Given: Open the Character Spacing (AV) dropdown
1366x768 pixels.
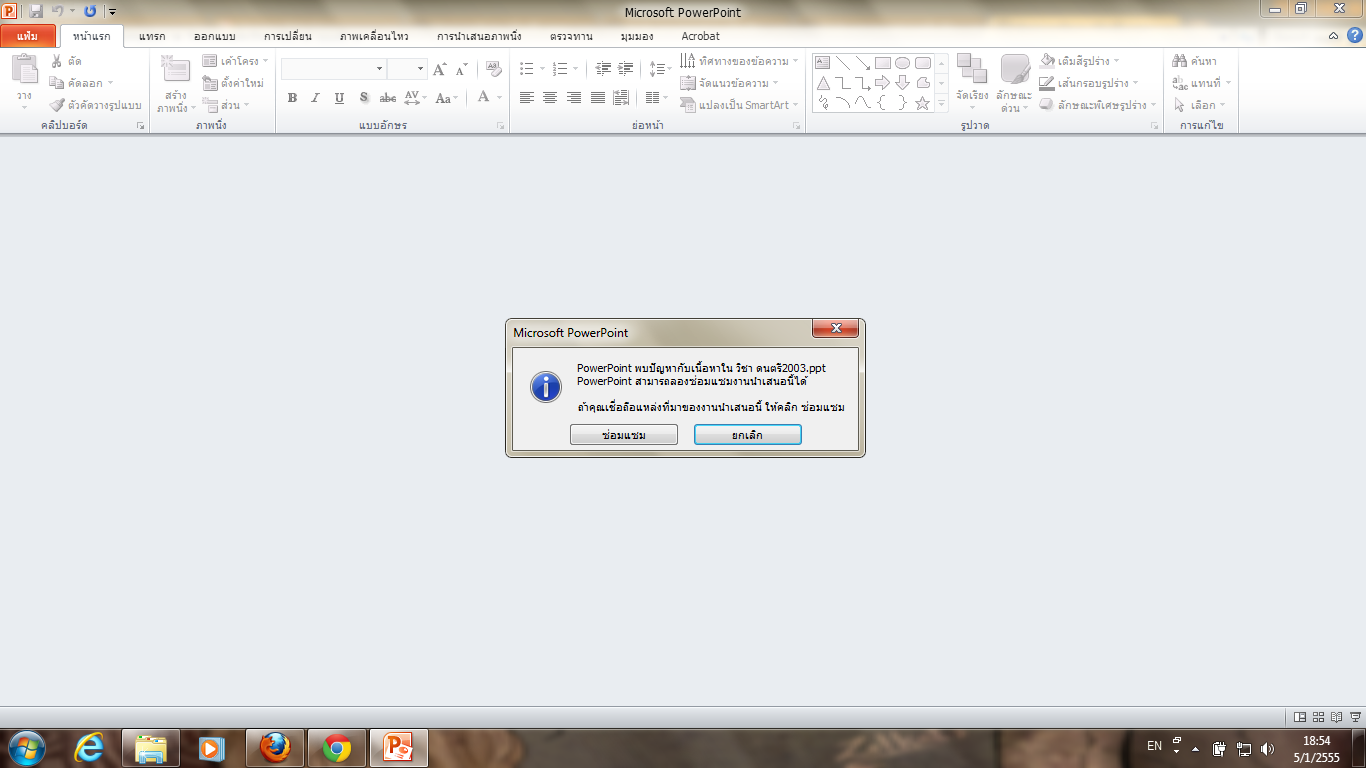Looking at the screenshot, I should [x=415, y=98].
